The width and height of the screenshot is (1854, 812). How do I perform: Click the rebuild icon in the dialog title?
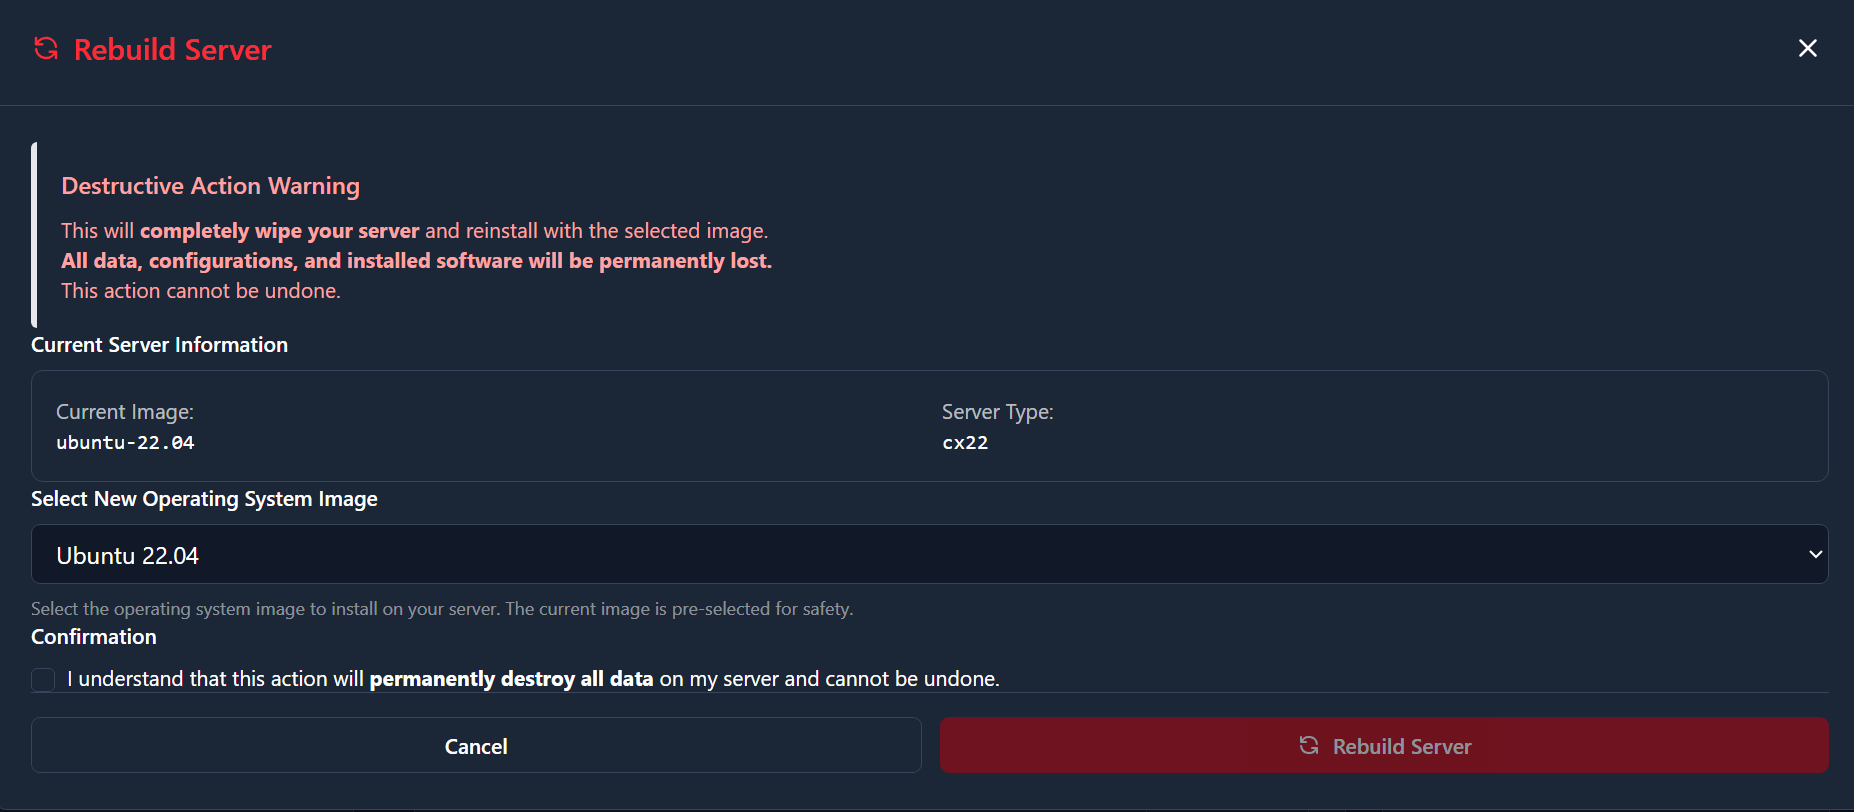point(46,48)
